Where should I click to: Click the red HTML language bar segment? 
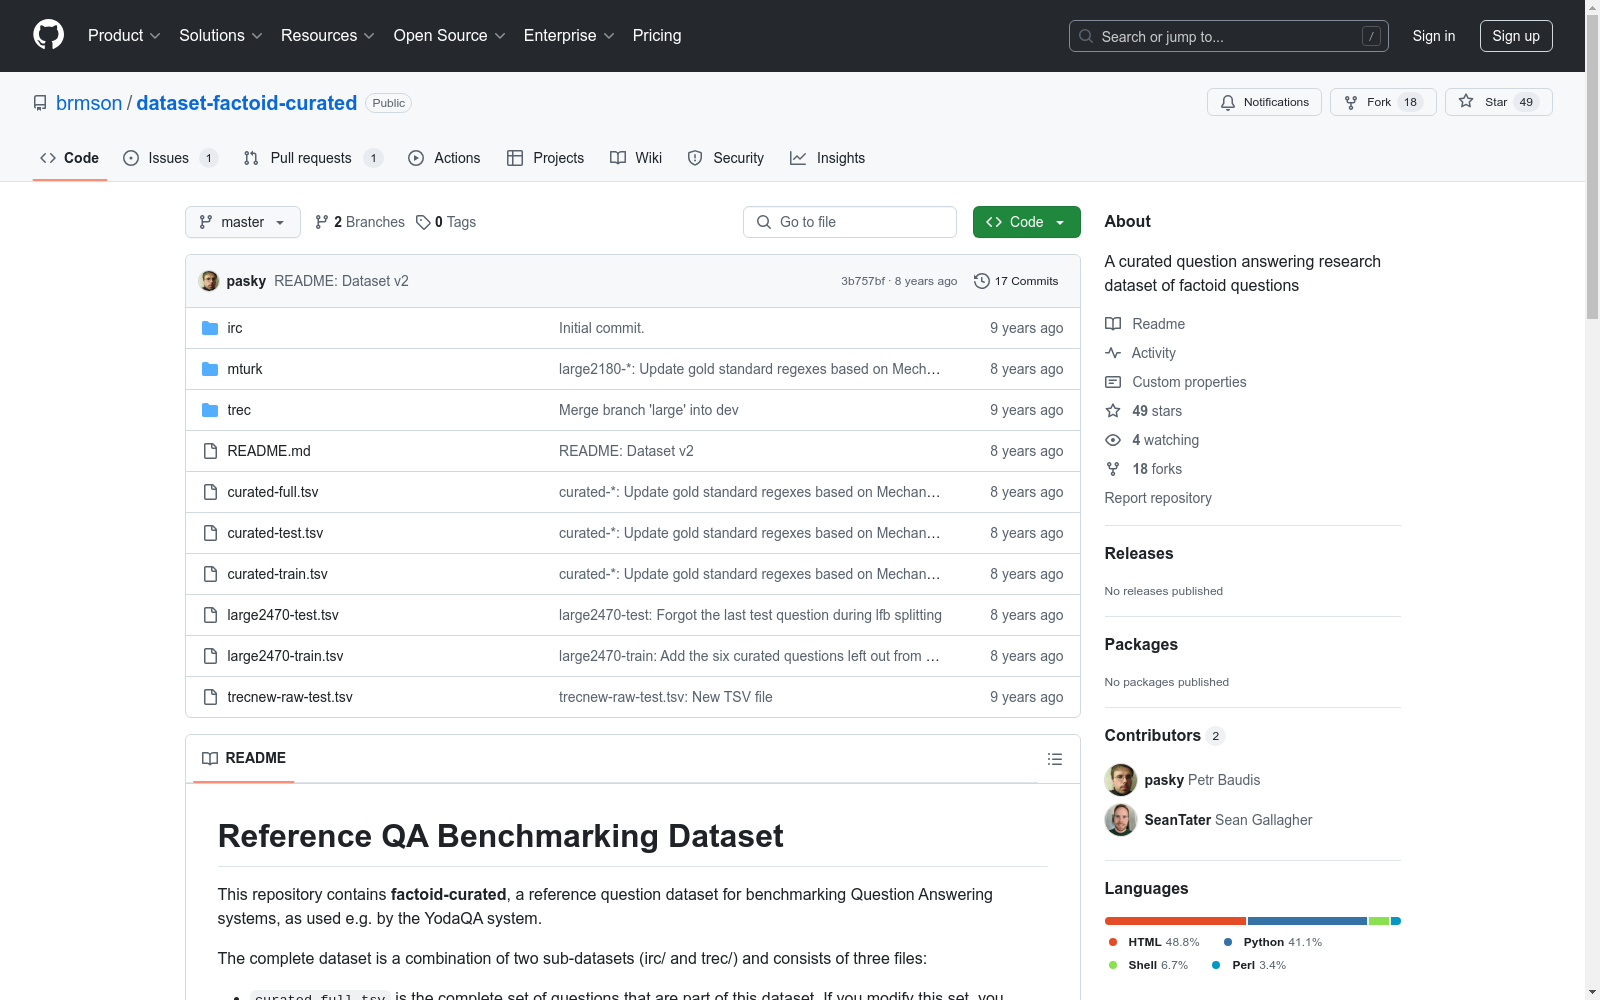[x=1175, y=921]
